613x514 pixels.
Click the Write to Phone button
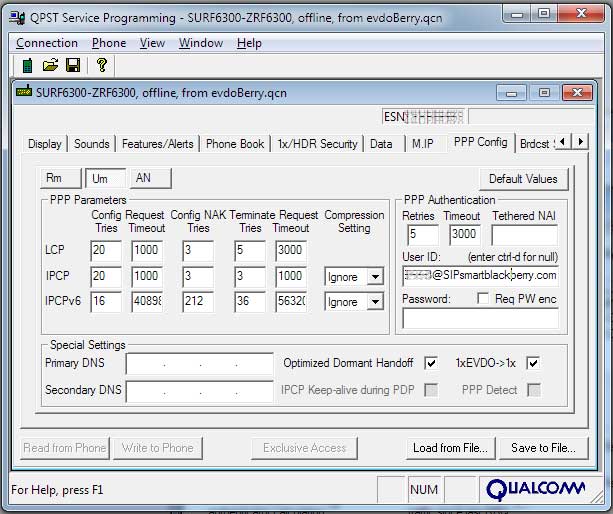[x=158, y=448]
